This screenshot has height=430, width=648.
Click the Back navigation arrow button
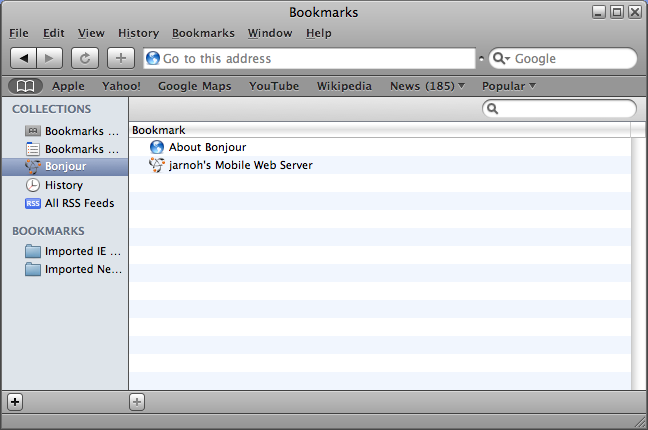(x=24, y=59)
